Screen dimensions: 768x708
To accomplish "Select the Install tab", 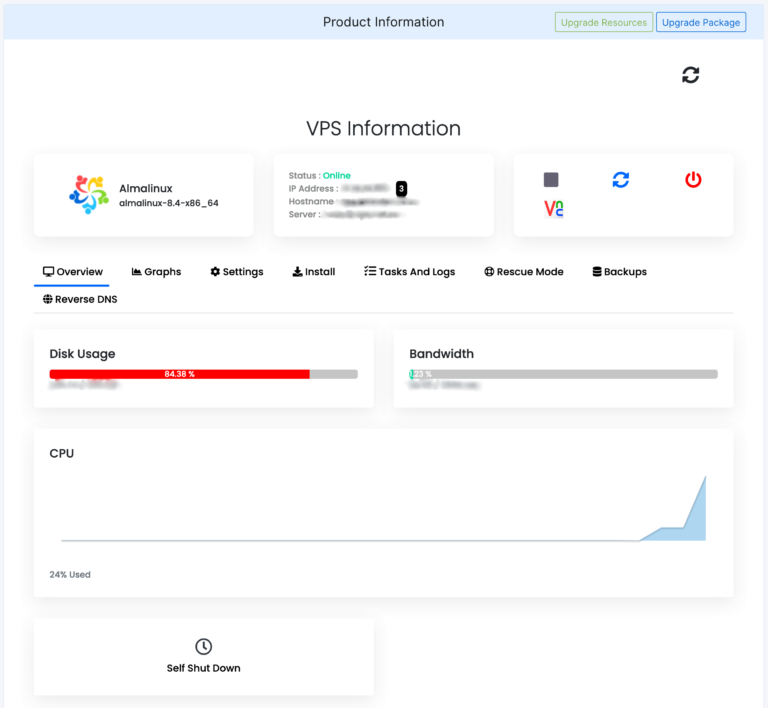I will click(313, 272).
